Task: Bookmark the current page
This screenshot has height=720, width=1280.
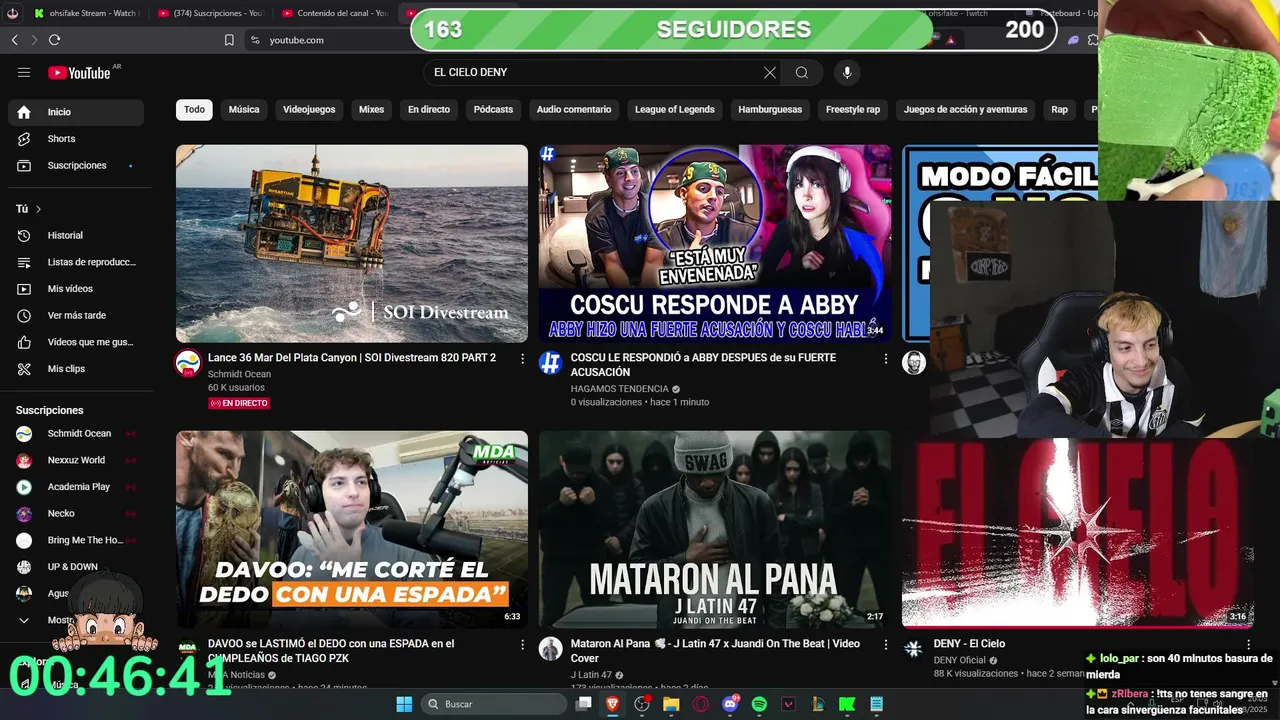Action: (x=229, y=40)
